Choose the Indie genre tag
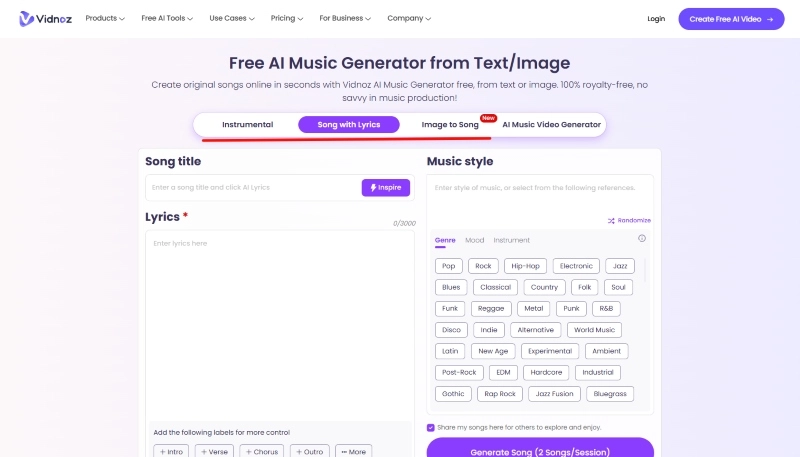 tap(489, 330)
